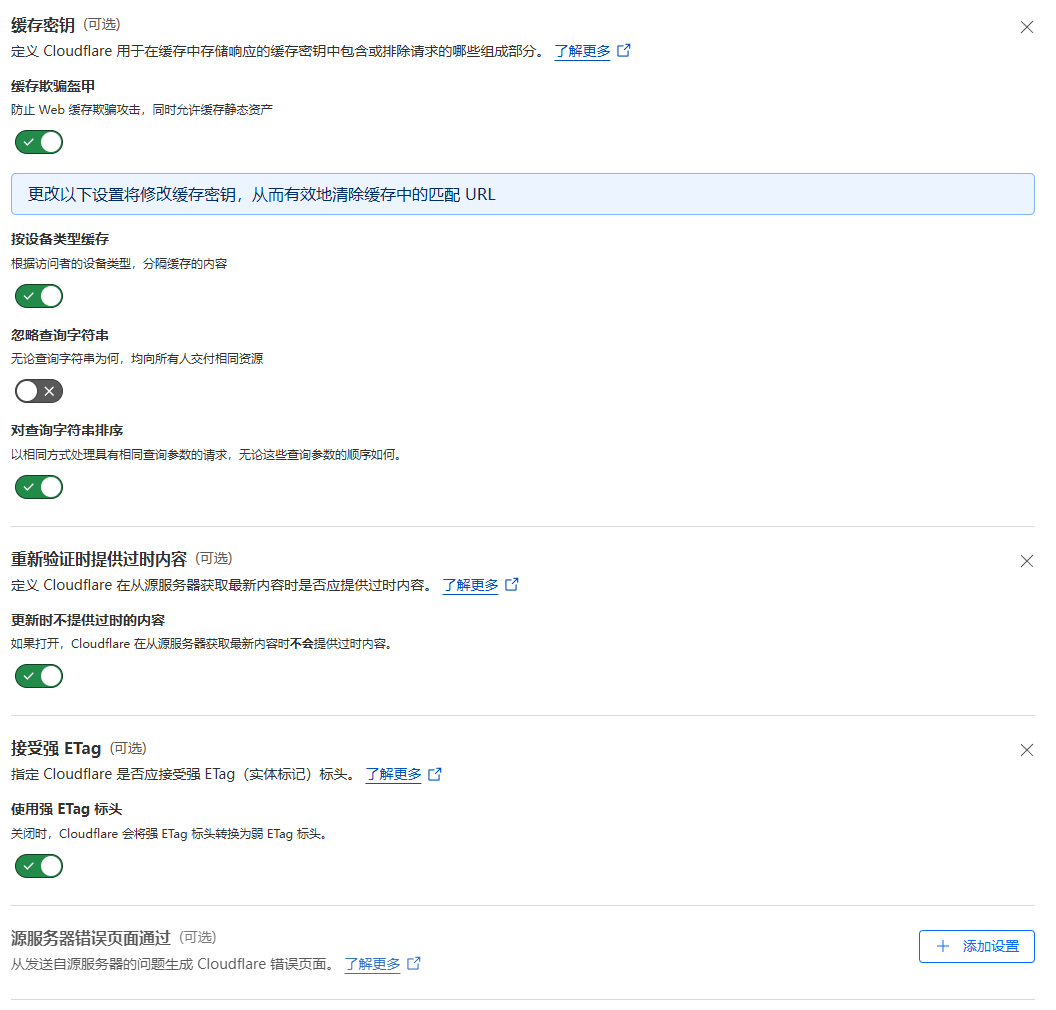Click 了解更多 under 重新验证时提供过时内容
This screenshot has height=1010, width=1056.
point(471,584)
